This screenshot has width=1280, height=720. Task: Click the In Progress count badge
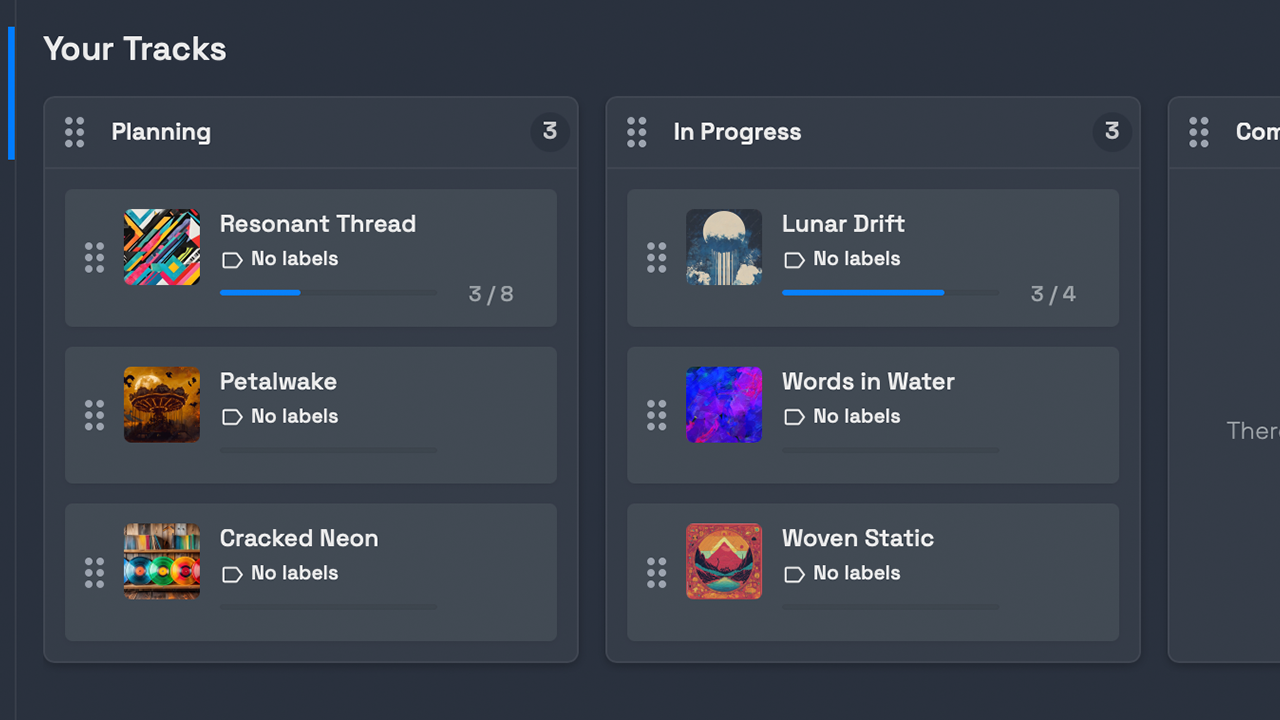[x=1111, y=131]
